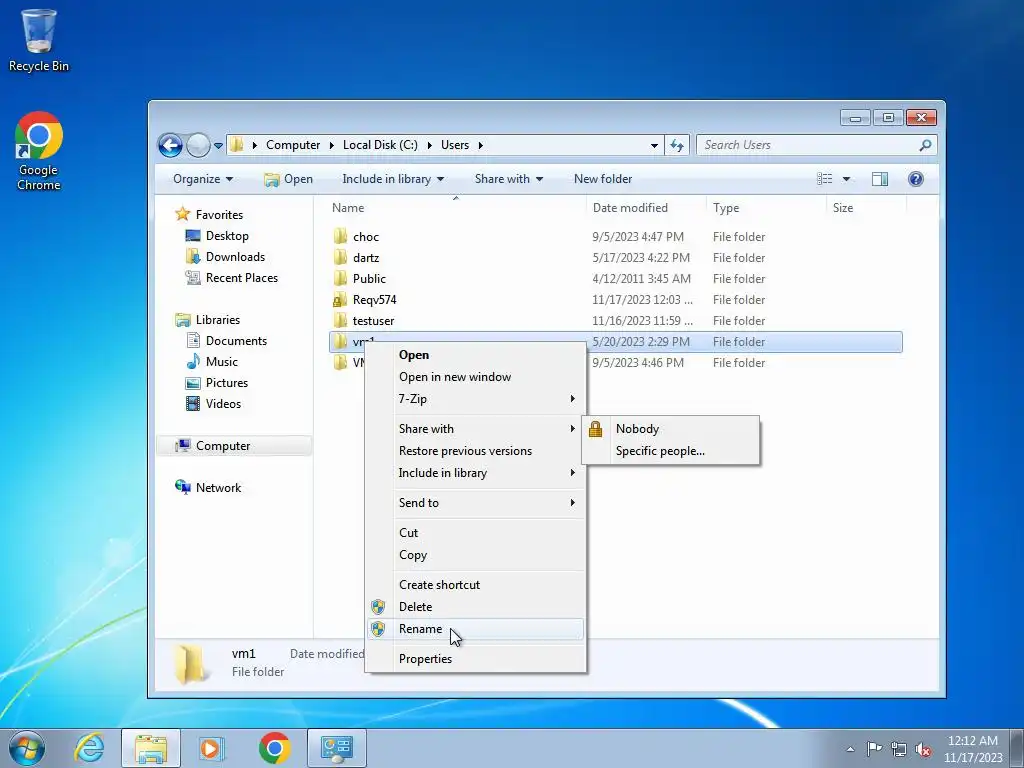Image resolution: width=1024 pixels, height=768 pixels.
Task: Choose Nobody in the Share with submenu
Action: 671,429
